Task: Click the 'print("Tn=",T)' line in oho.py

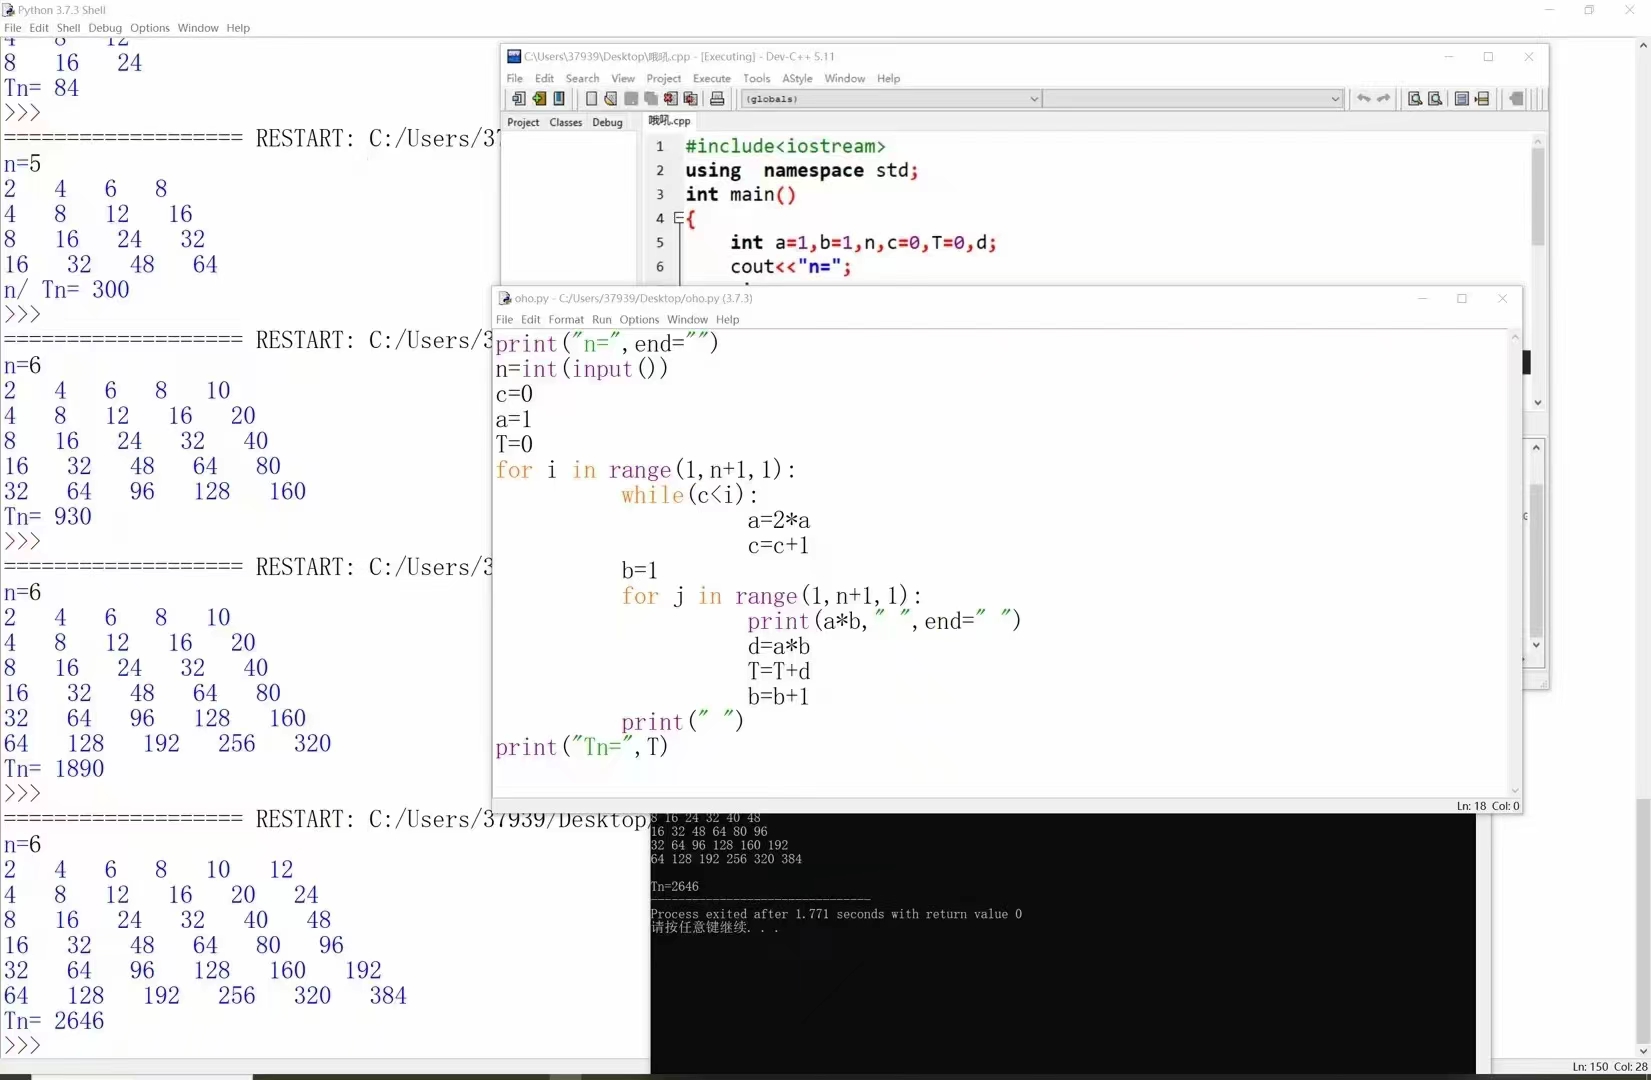Action: coord(582,747)
